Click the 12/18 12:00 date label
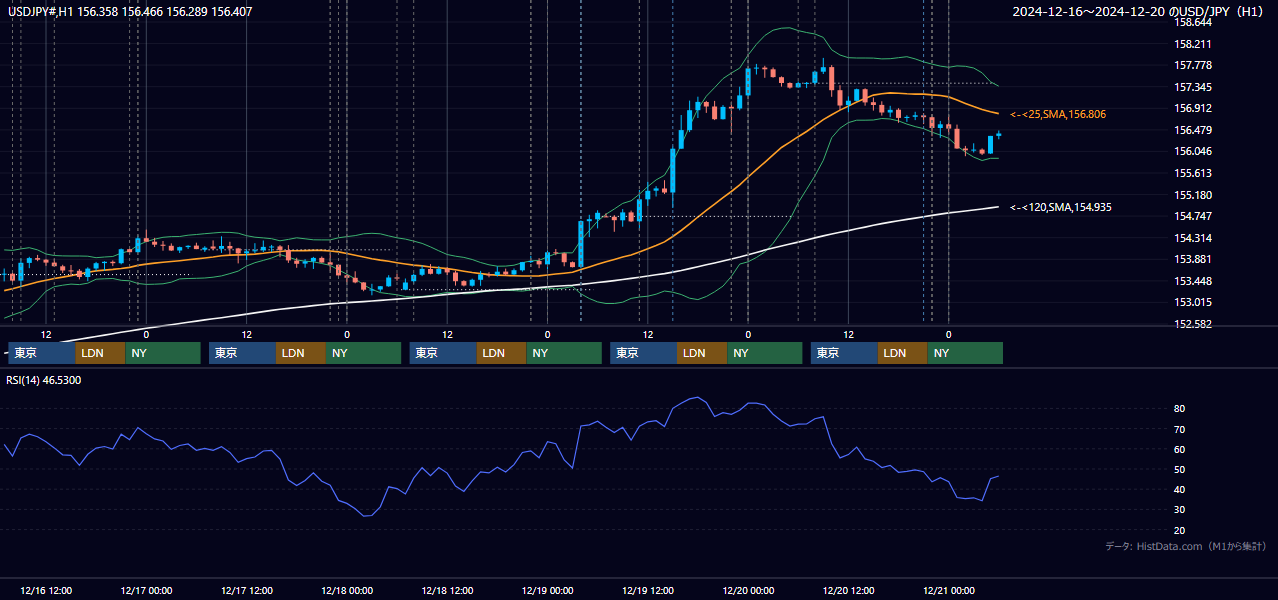Viewport: 1278px width, 600px height. coord(447,590)
